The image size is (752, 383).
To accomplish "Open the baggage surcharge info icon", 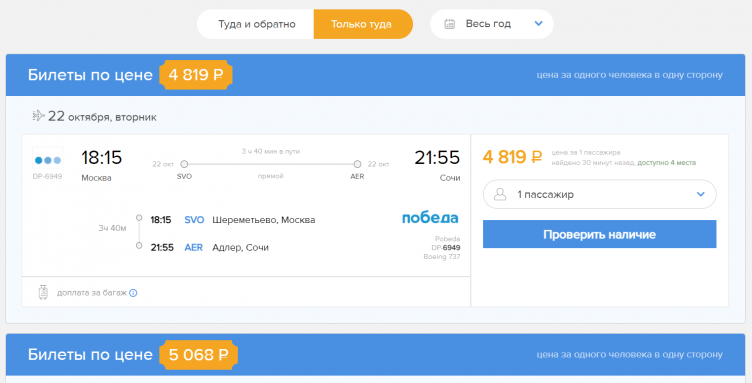I will click(133, 293).
